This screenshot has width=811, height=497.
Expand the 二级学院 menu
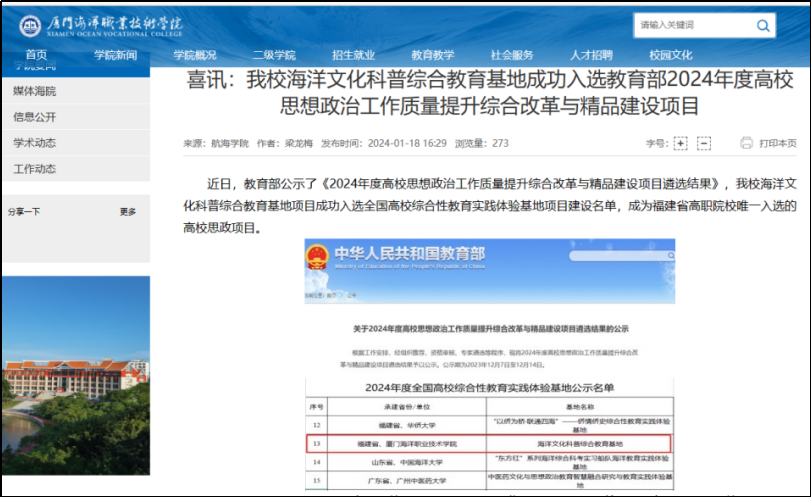pyautogui.click(x=273, y=55)
